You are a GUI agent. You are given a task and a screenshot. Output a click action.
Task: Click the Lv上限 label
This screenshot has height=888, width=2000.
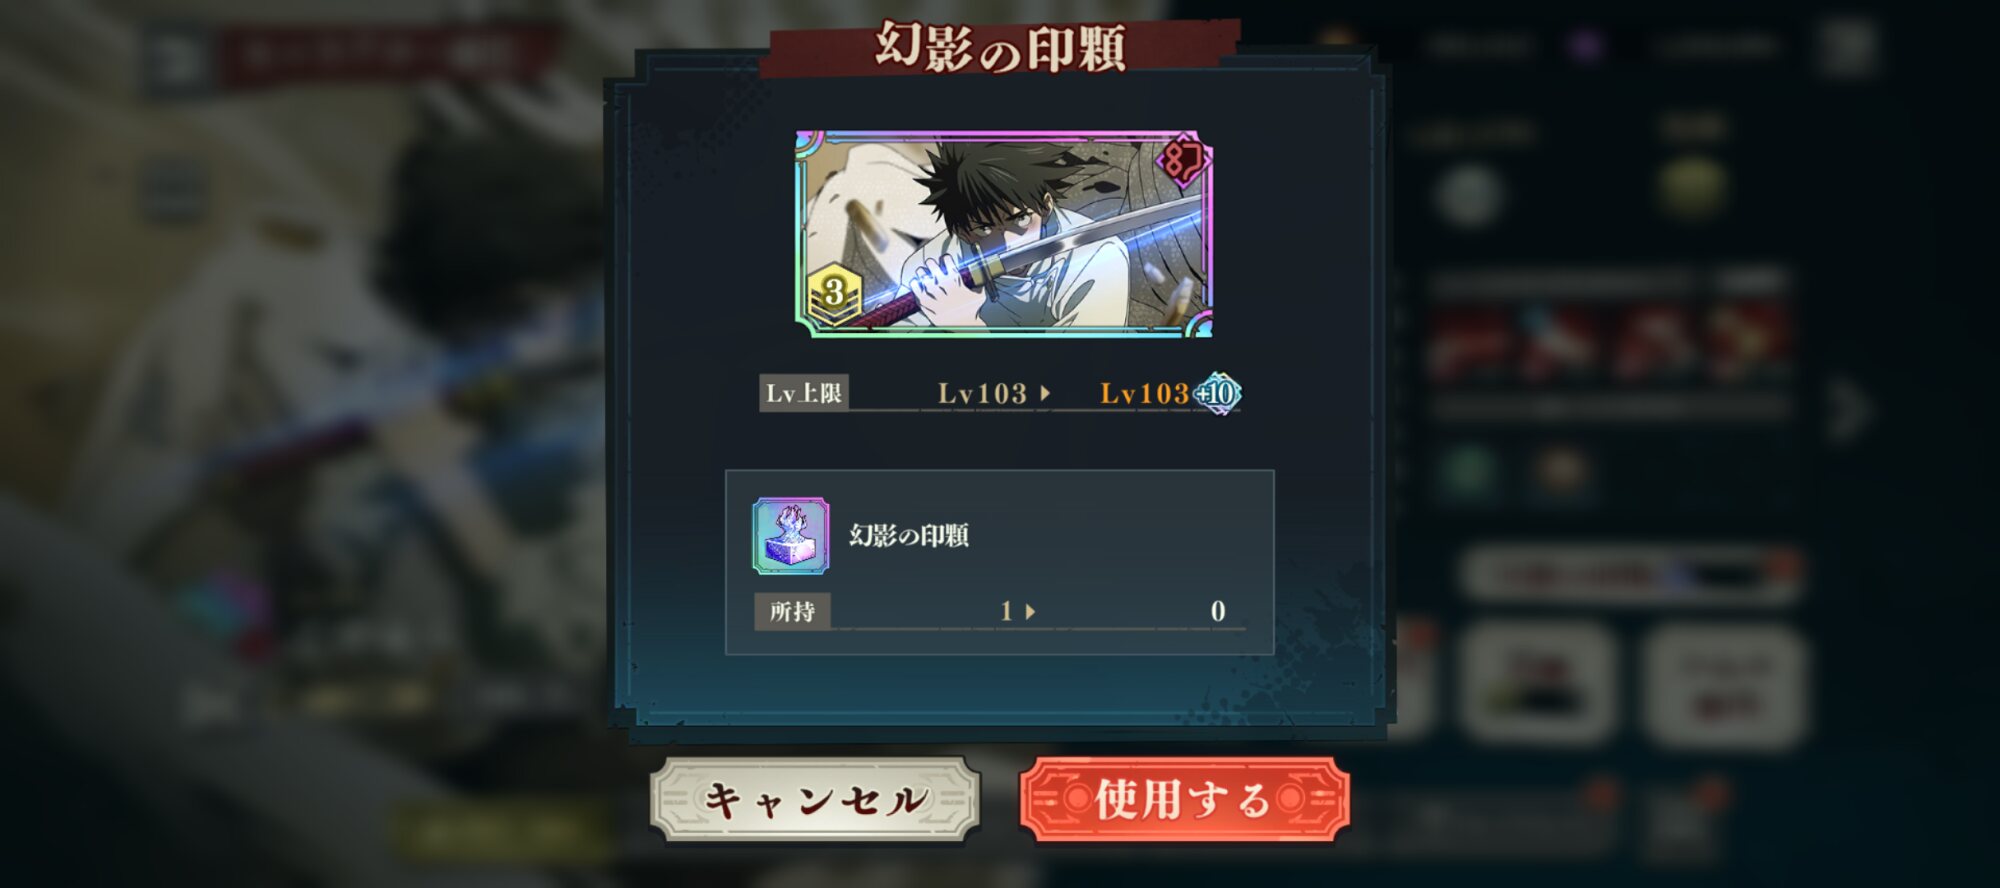[x=803, y=393]
